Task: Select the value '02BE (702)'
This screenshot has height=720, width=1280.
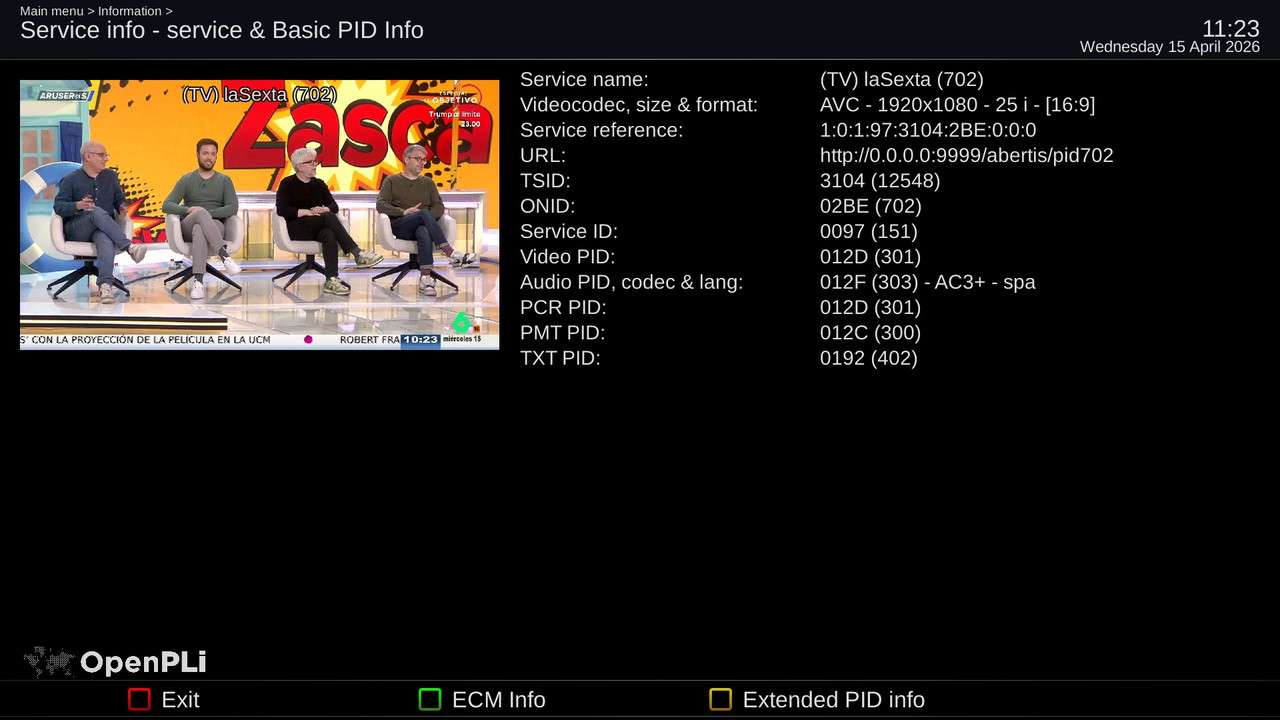Action: click(871, 206)
